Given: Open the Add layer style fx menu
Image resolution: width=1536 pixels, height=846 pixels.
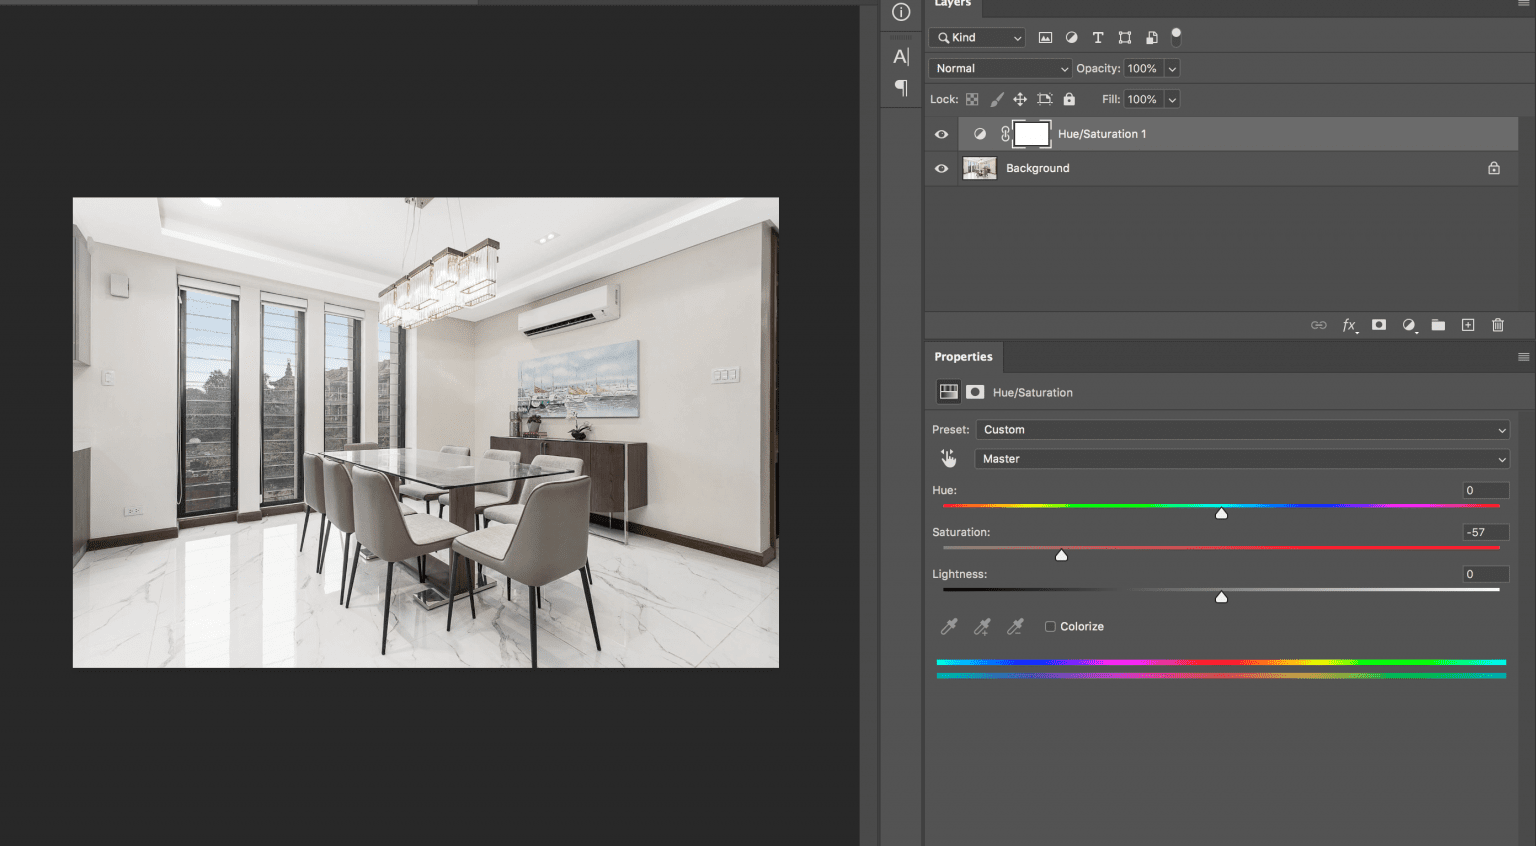Looking at the screenshot, I should tap(1349, 325).
